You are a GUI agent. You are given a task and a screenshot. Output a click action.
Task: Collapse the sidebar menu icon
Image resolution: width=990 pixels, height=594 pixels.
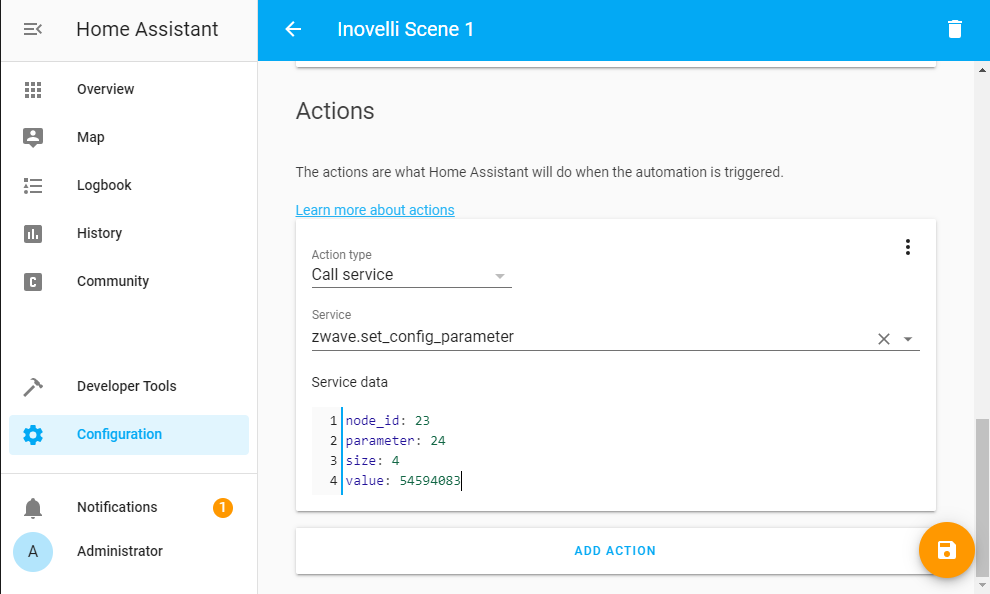click(x=33, y=30)
